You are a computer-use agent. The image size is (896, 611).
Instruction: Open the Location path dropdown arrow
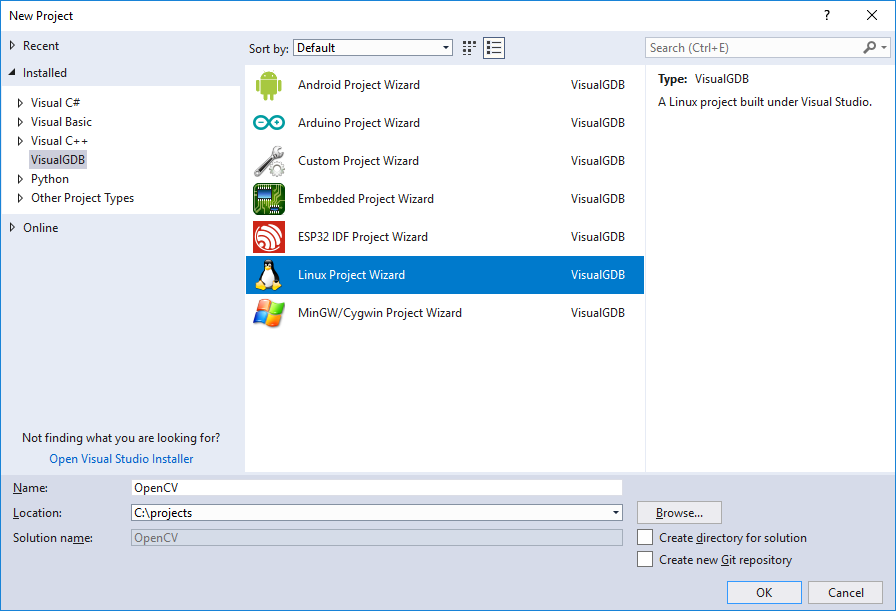[x=615, y=513]
